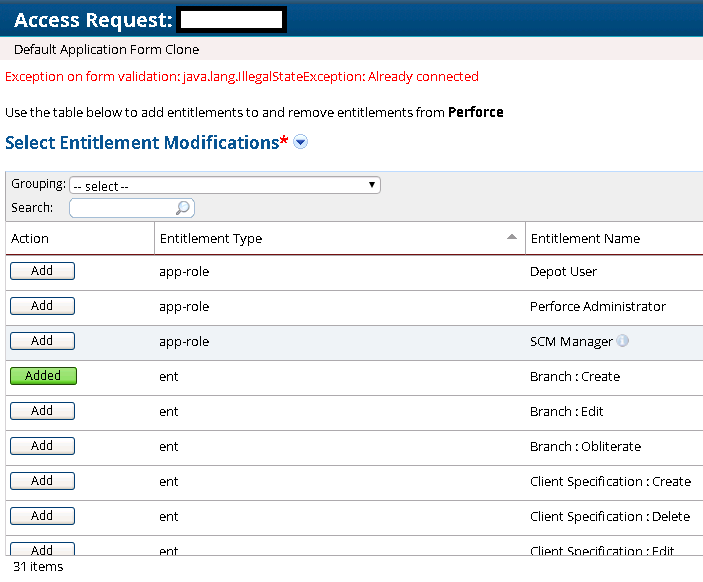Open the Grouping select dropdown

point(225,185)
